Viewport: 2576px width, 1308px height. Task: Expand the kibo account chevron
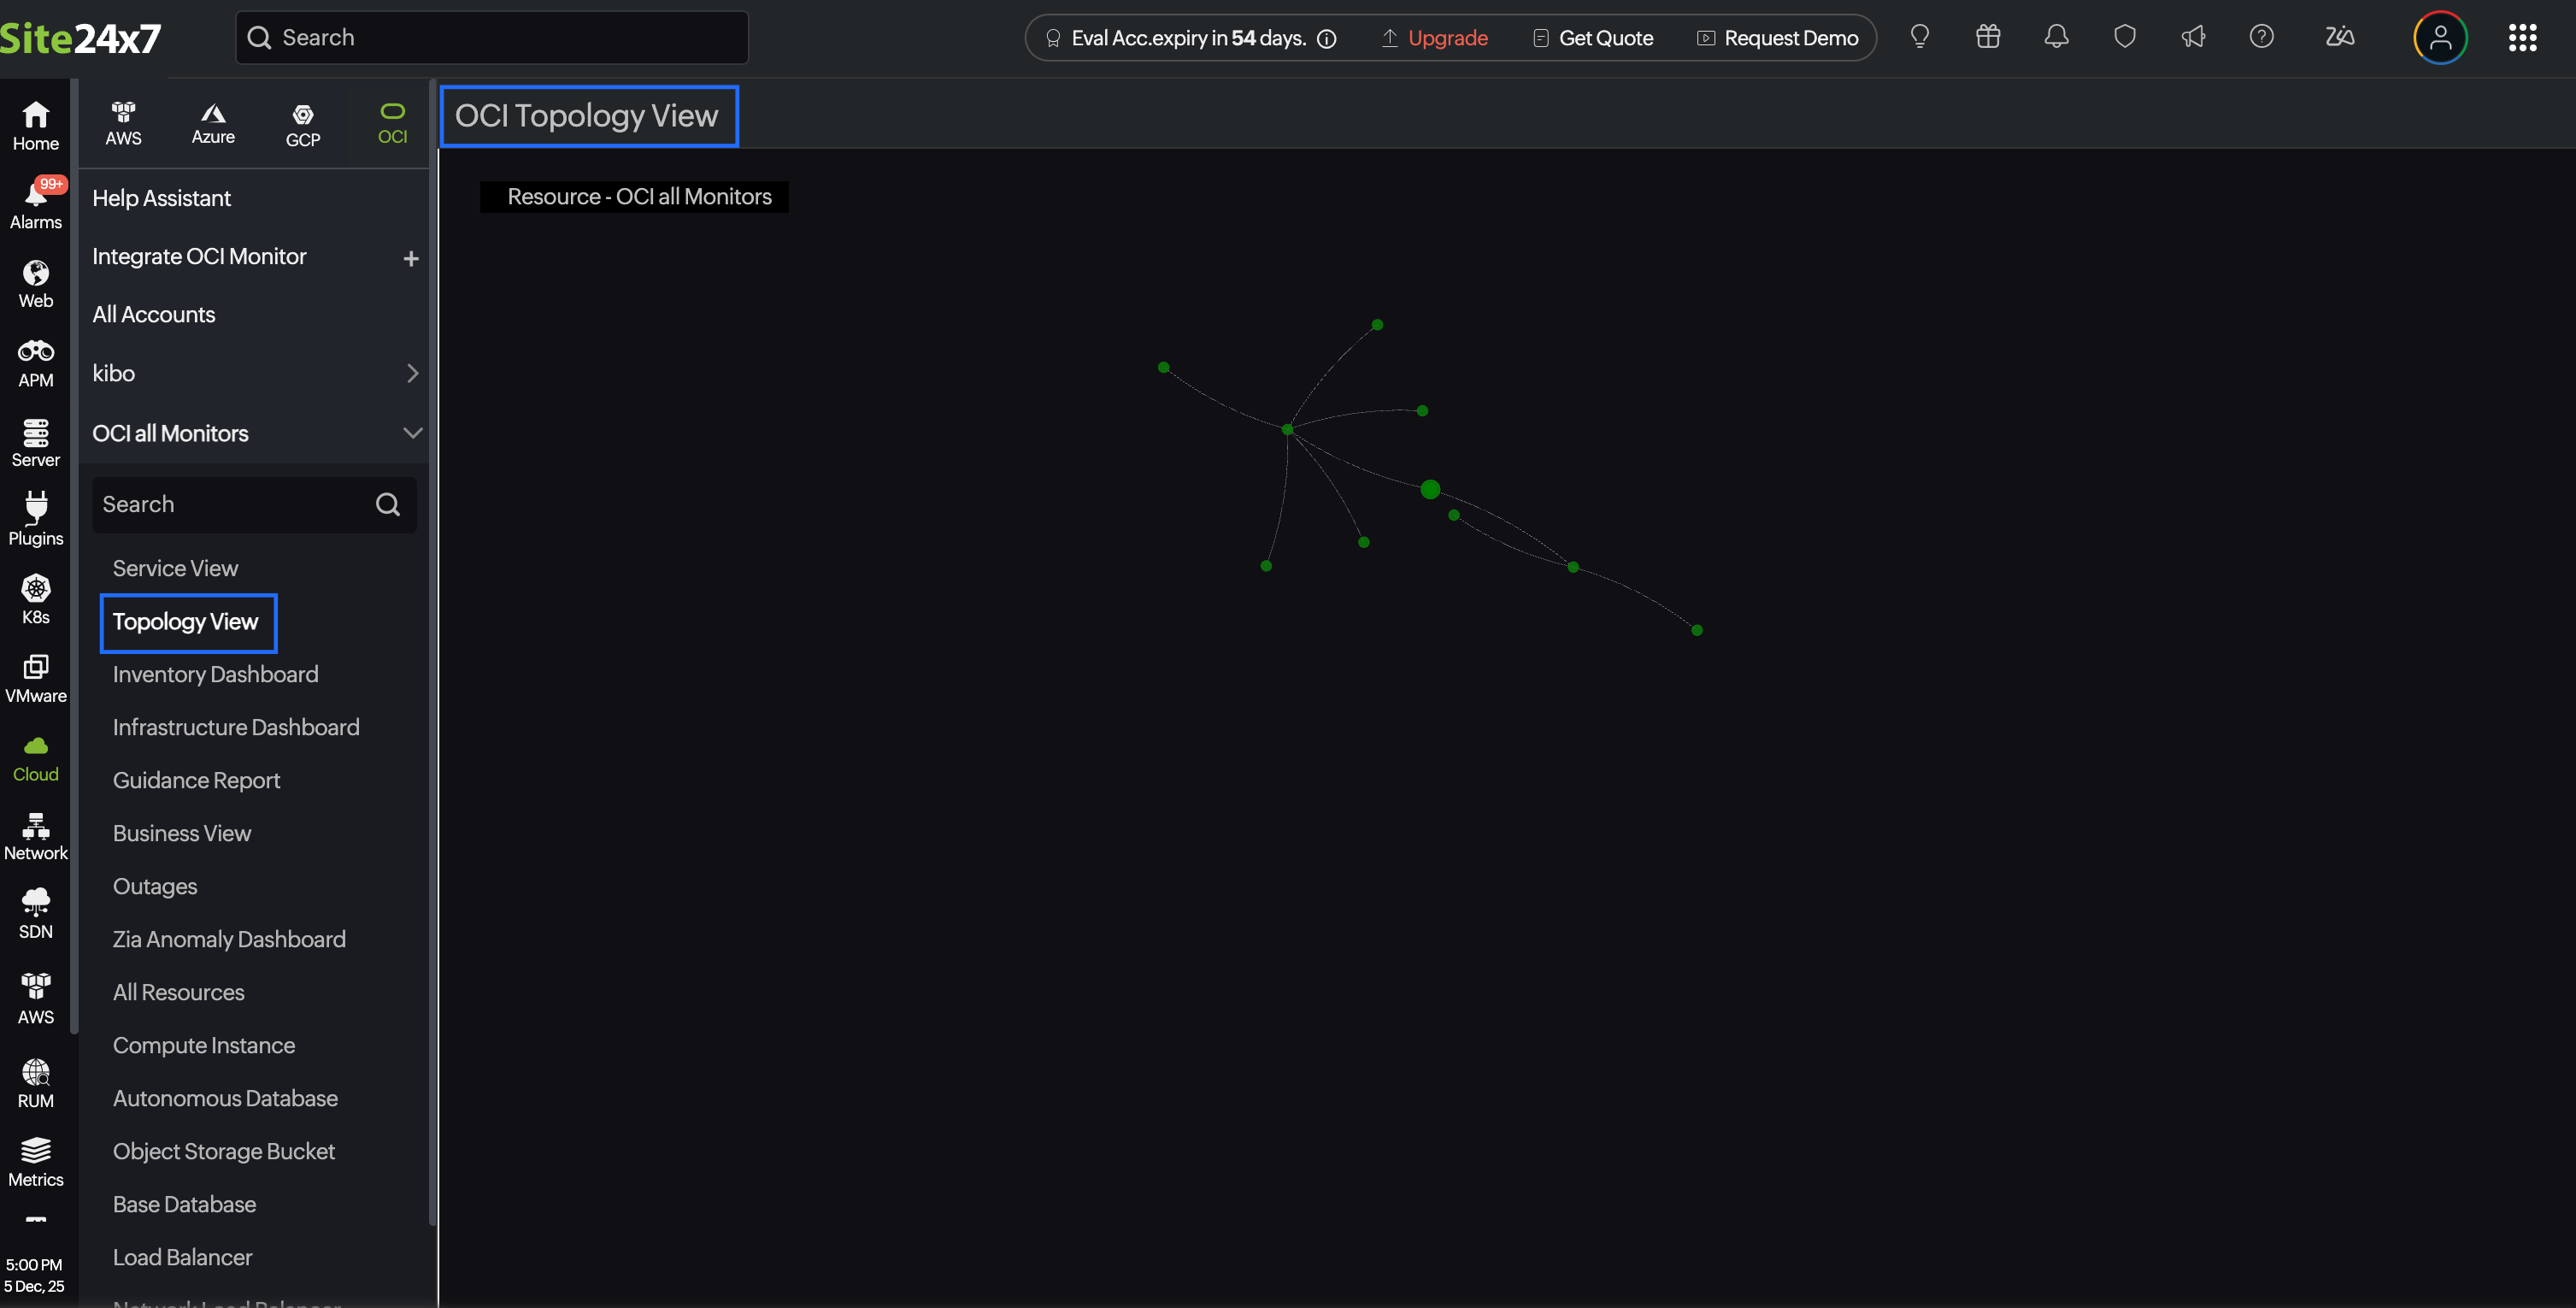click(412, 373)
